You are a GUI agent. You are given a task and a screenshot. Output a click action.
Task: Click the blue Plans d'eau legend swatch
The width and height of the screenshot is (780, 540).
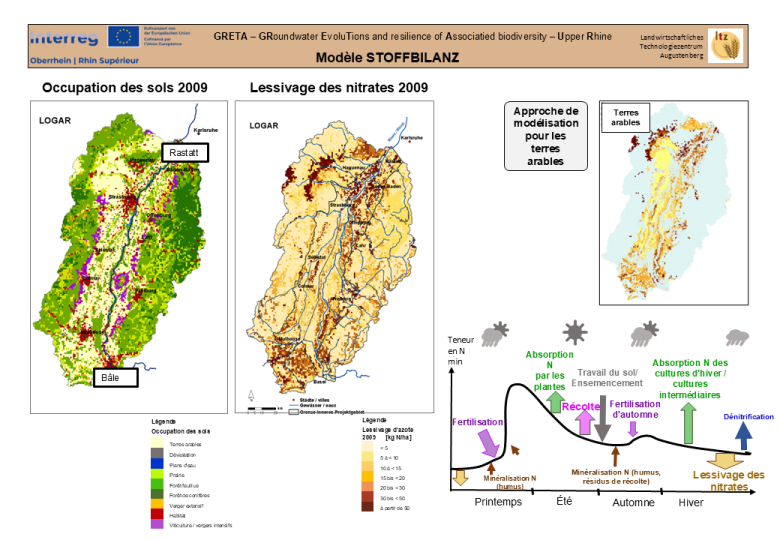[157, 463]
